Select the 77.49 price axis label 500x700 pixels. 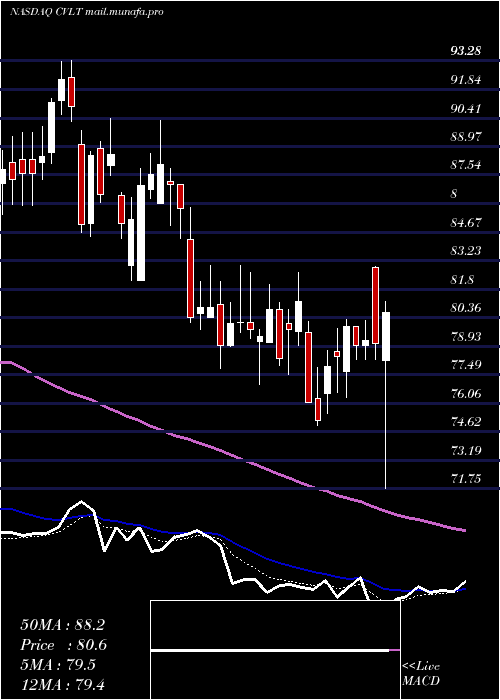tap(466, 365)
